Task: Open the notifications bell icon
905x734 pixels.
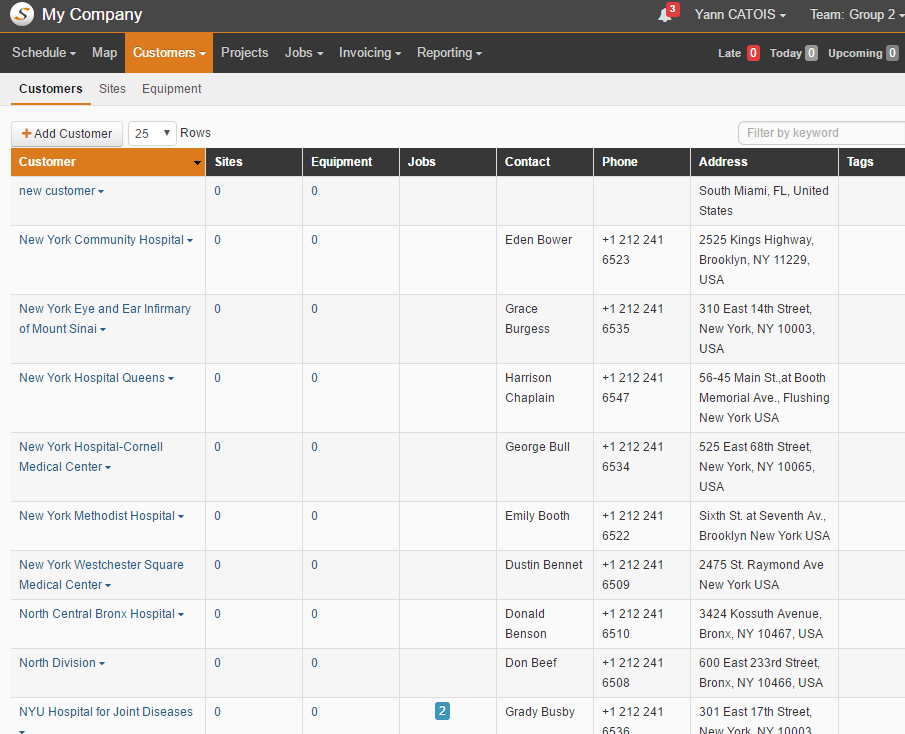Action: [x=665, y=15]
